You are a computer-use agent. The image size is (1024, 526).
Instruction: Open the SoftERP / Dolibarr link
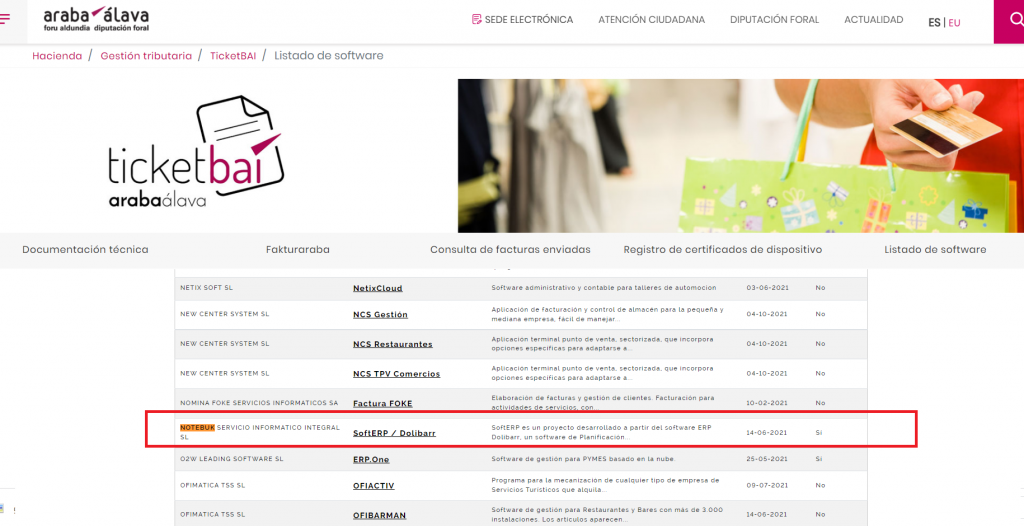pos(394,433)
